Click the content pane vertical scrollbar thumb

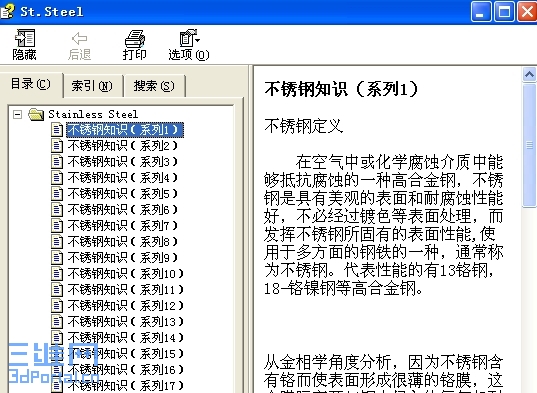pos(529,145)
